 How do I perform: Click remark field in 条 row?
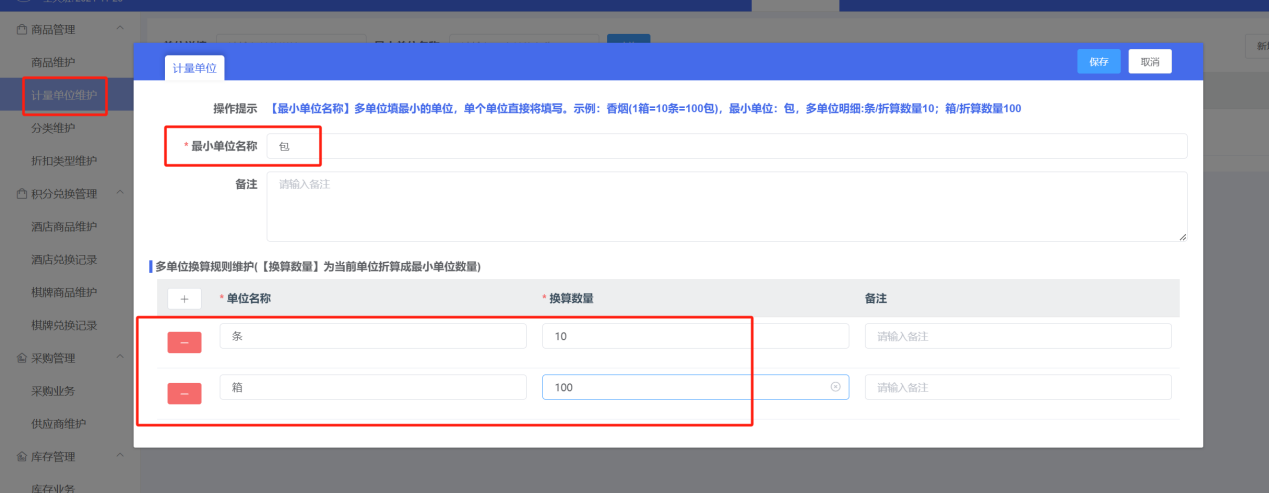(1018, 336)
